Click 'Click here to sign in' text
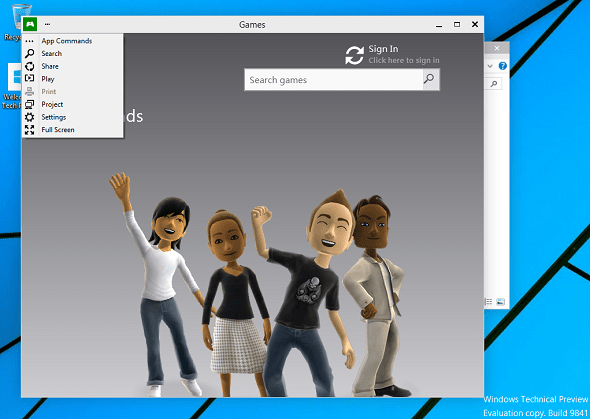This screenshot has height=419, width=590. pyautogui.click(x=404, y=60)
